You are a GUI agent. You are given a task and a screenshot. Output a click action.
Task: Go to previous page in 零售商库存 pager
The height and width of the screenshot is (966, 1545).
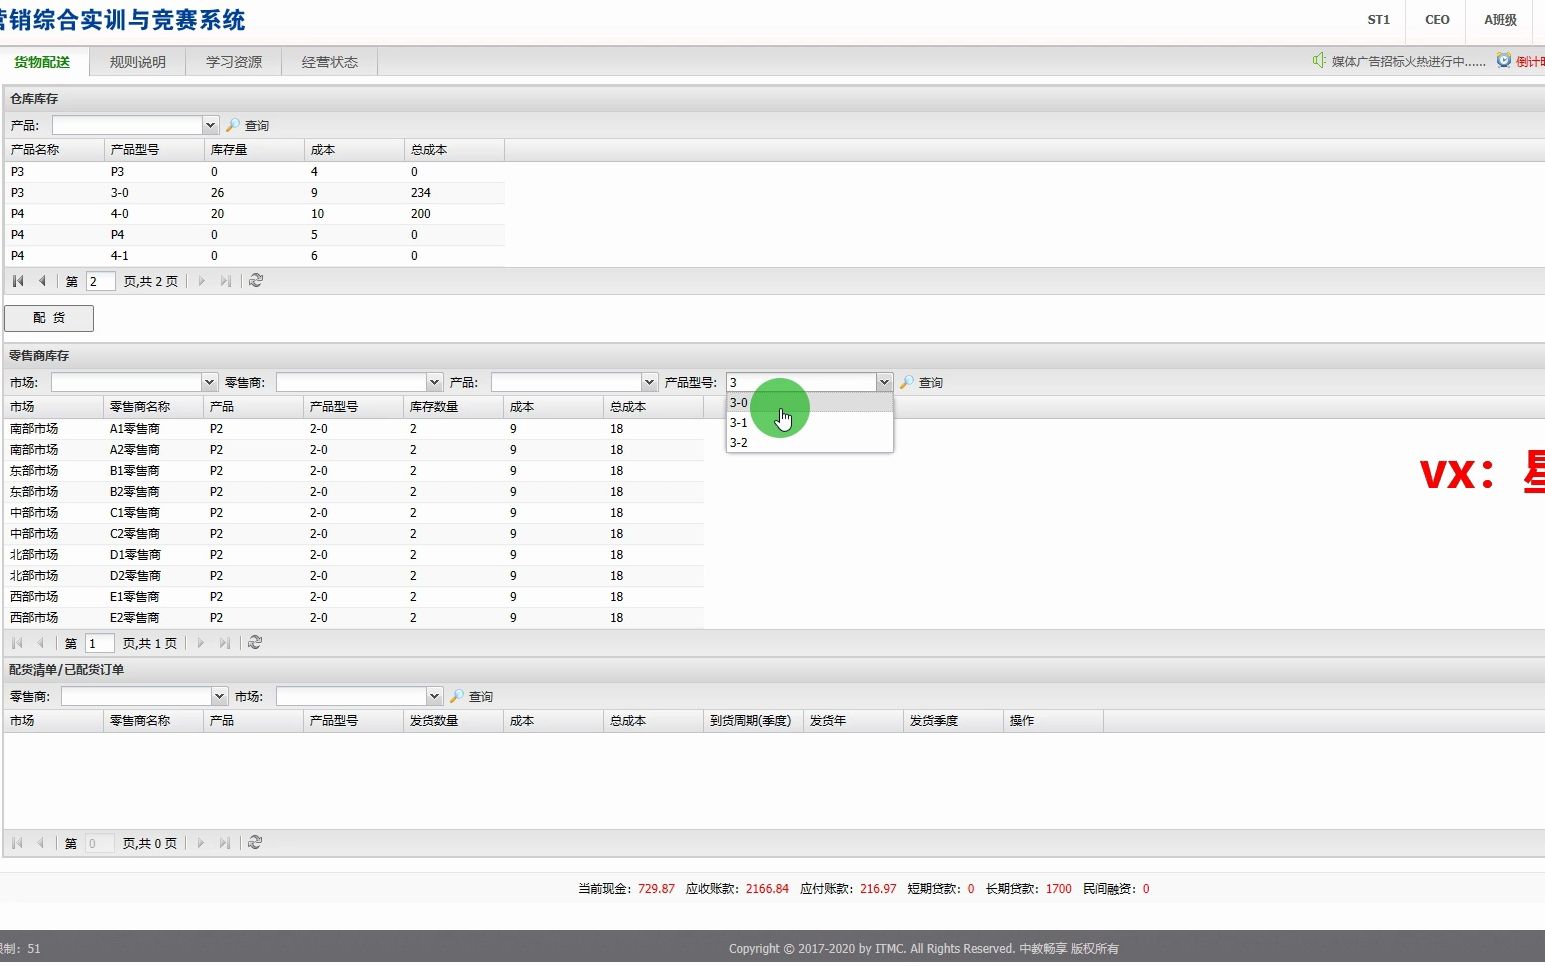(41, 643)
